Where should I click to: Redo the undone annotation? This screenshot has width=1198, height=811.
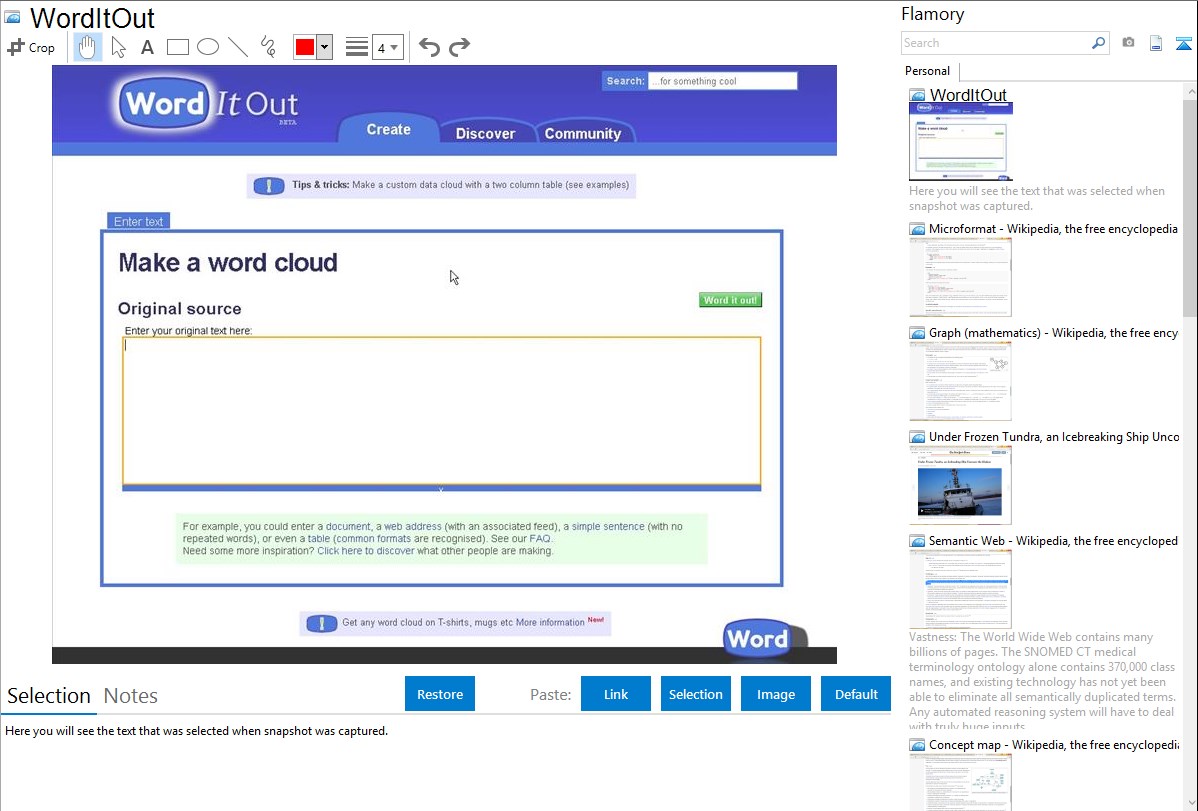click(x=459, y=47)
